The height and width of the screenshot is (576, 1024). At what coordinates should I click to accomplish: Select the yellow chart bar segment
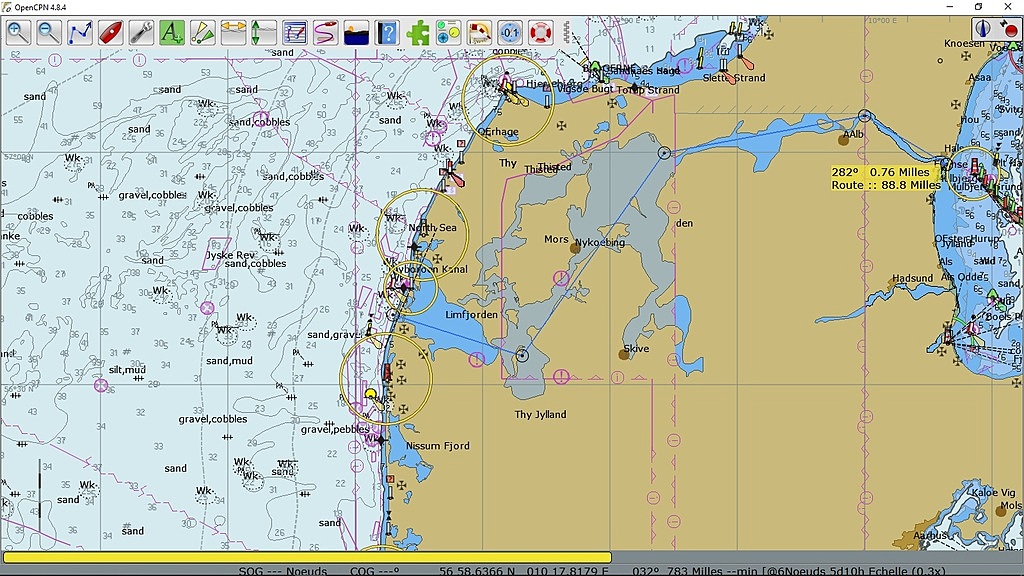click(x=307, y=558)
